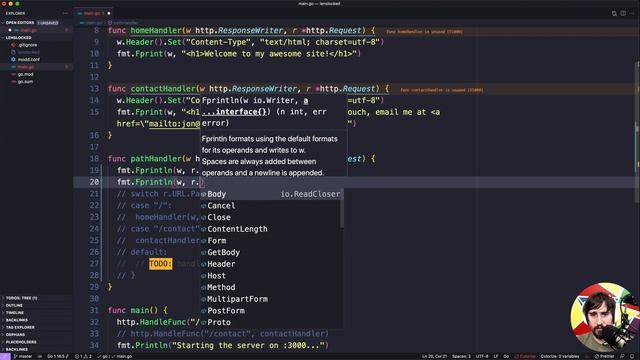Select Body in the autocomplete list
This screenshot has height=360, width=640.
pos(271,194)
